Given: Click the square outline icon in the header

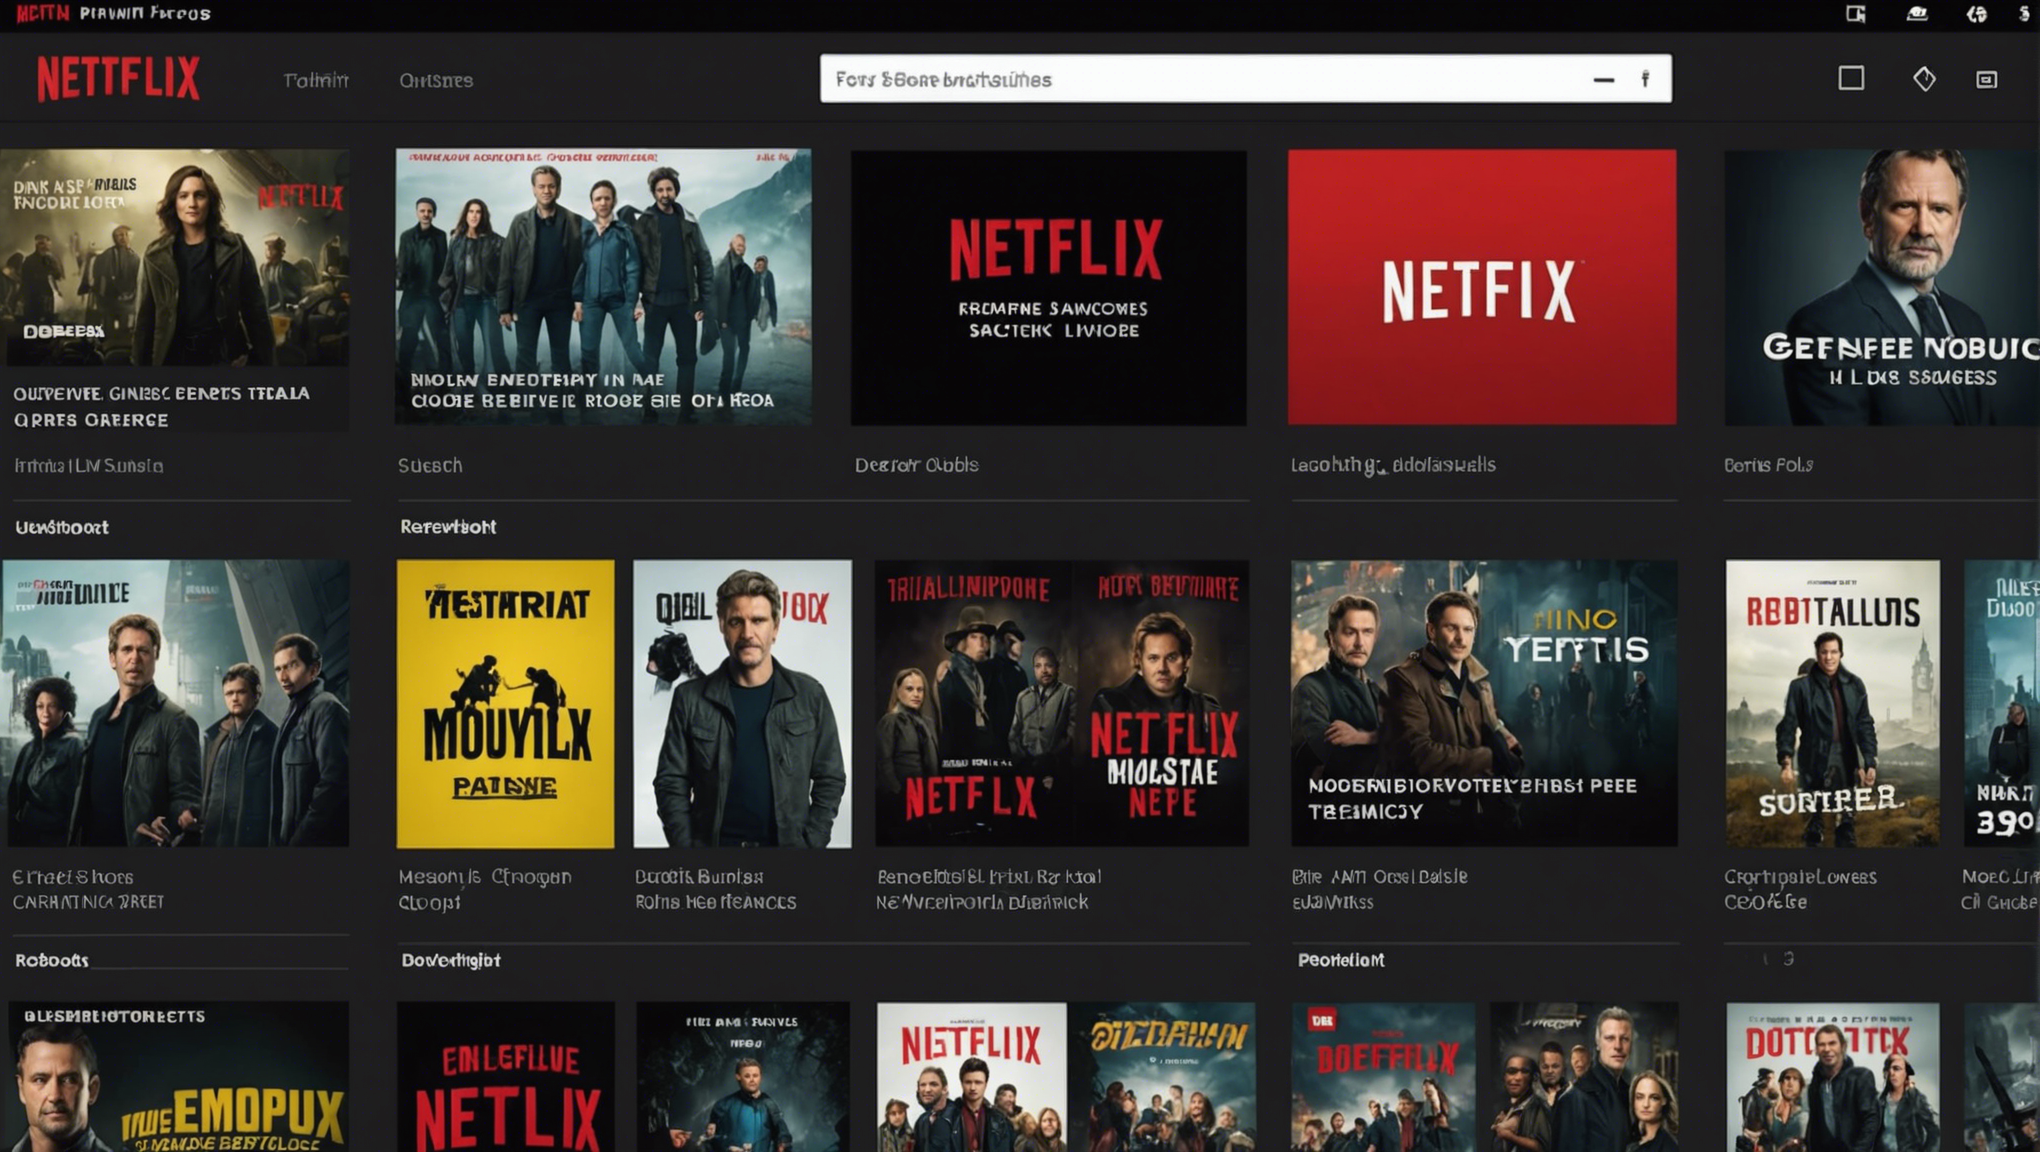Looking at the screenshot, I should (1851, 78).
